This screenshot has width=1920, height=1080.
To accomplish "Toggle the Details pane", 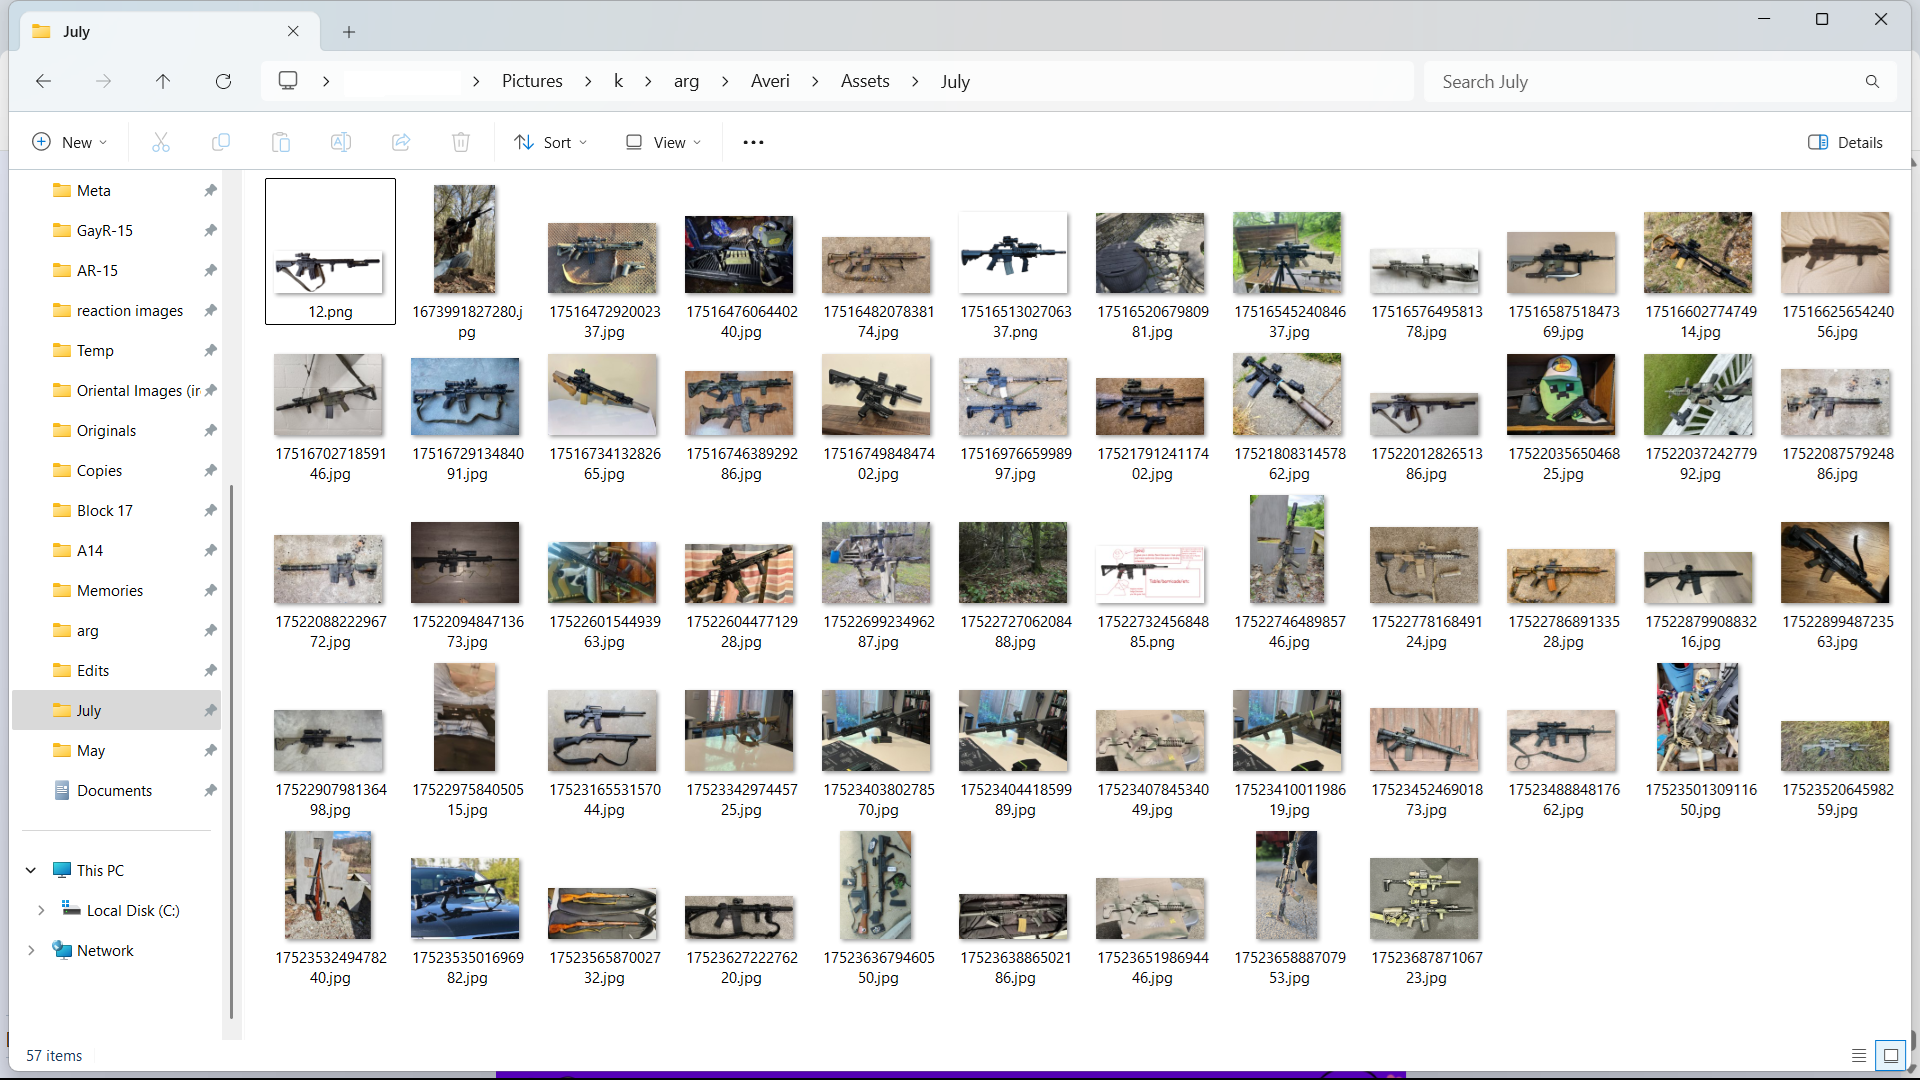I will click(1845, 142).
